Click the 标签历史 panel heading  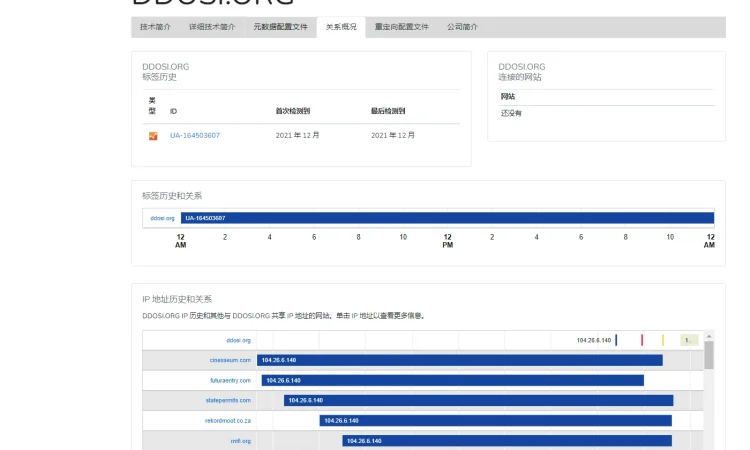coord(159,77)
